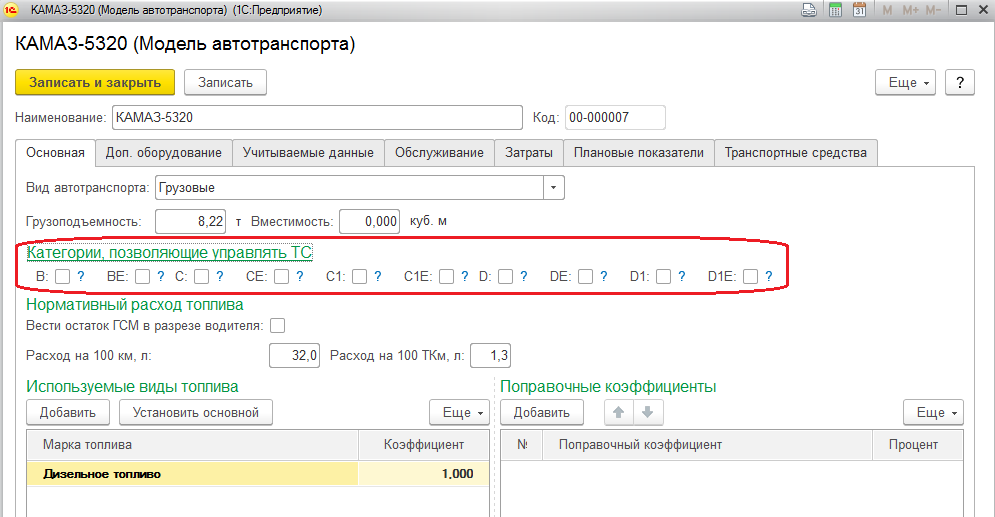Image resolution: width=995 pixels, height=517 pixels.
Task: Expand the Вид автотранспорта dropdown arrow
Action: (x=553, y=188)
